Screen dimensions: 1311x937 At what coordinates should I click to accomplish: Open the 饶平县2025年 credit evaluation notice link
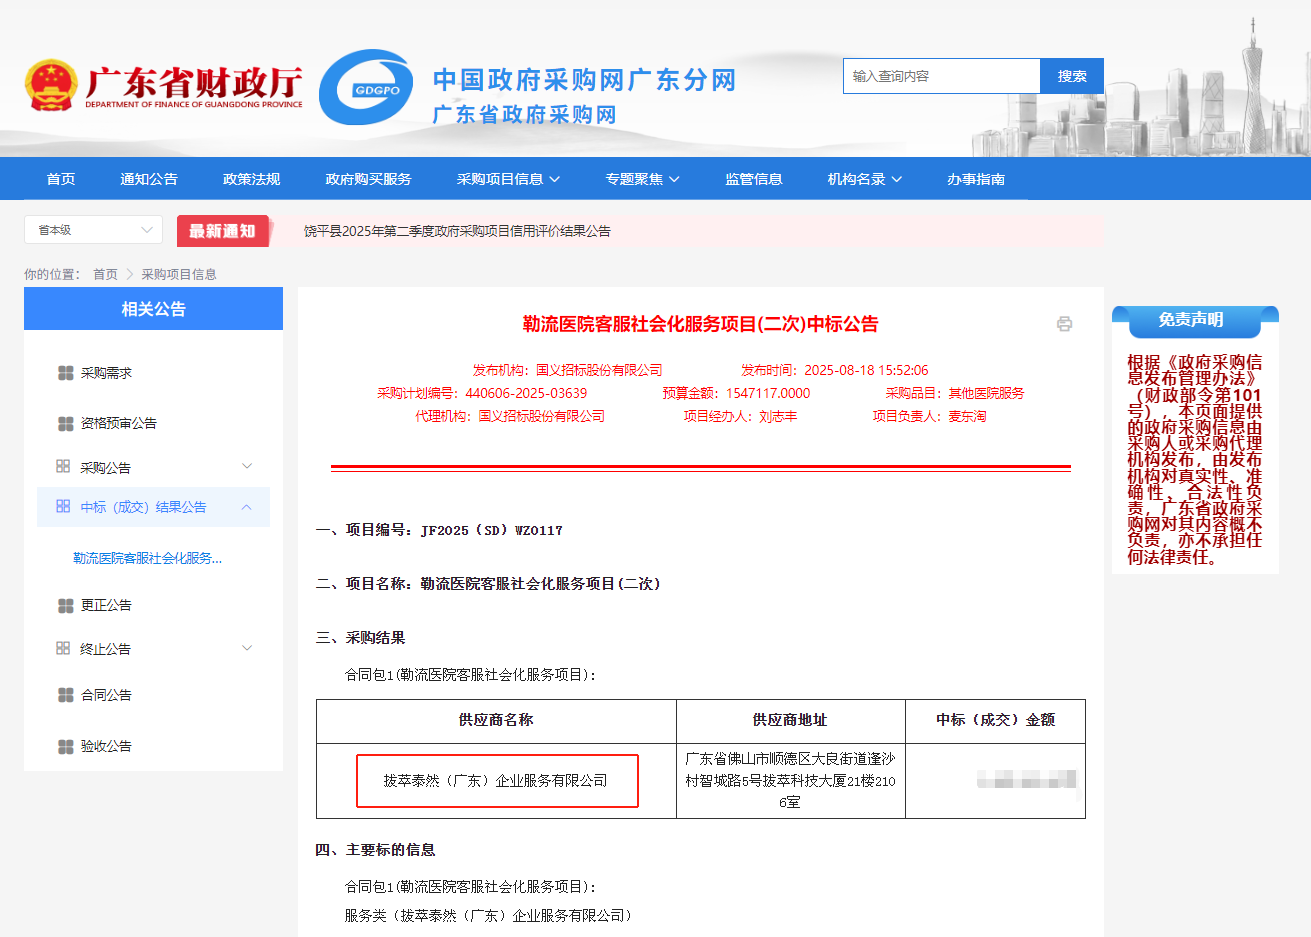tap(457, 231)
